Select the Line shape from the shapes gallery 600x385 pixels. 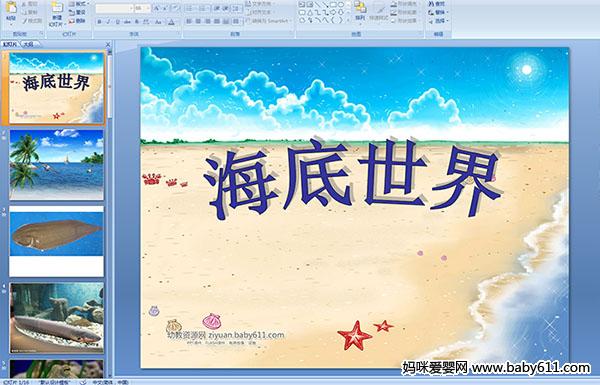[317, 5]
